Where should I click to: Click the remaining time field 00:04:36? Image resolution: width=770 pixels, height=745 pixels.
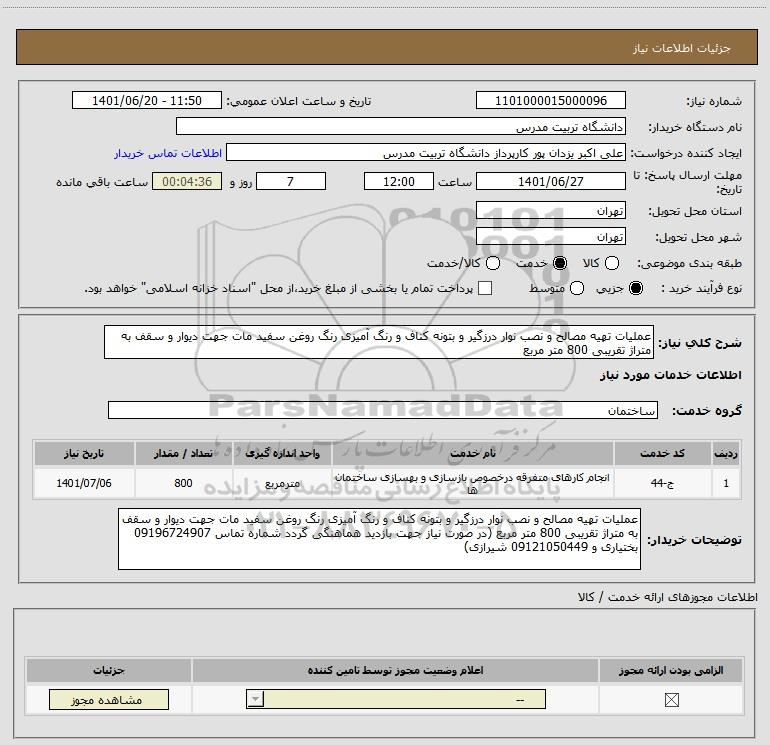click(187, 181)
